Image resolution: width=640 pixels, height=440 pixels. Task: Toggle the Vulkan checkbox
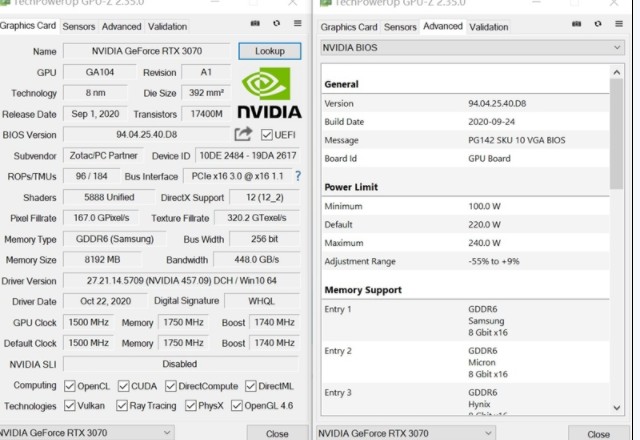pos(70,406)
